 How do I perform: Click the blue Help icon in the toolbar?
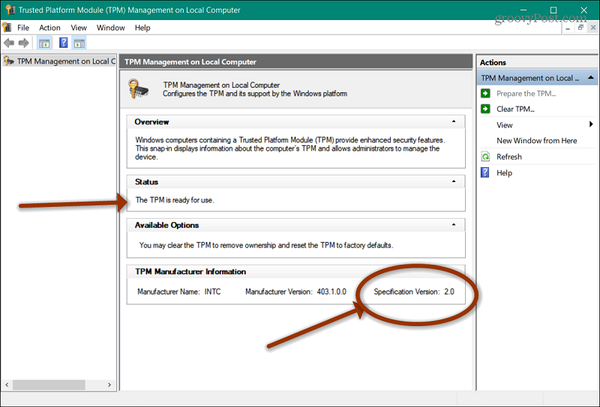[x=63, y=44]
